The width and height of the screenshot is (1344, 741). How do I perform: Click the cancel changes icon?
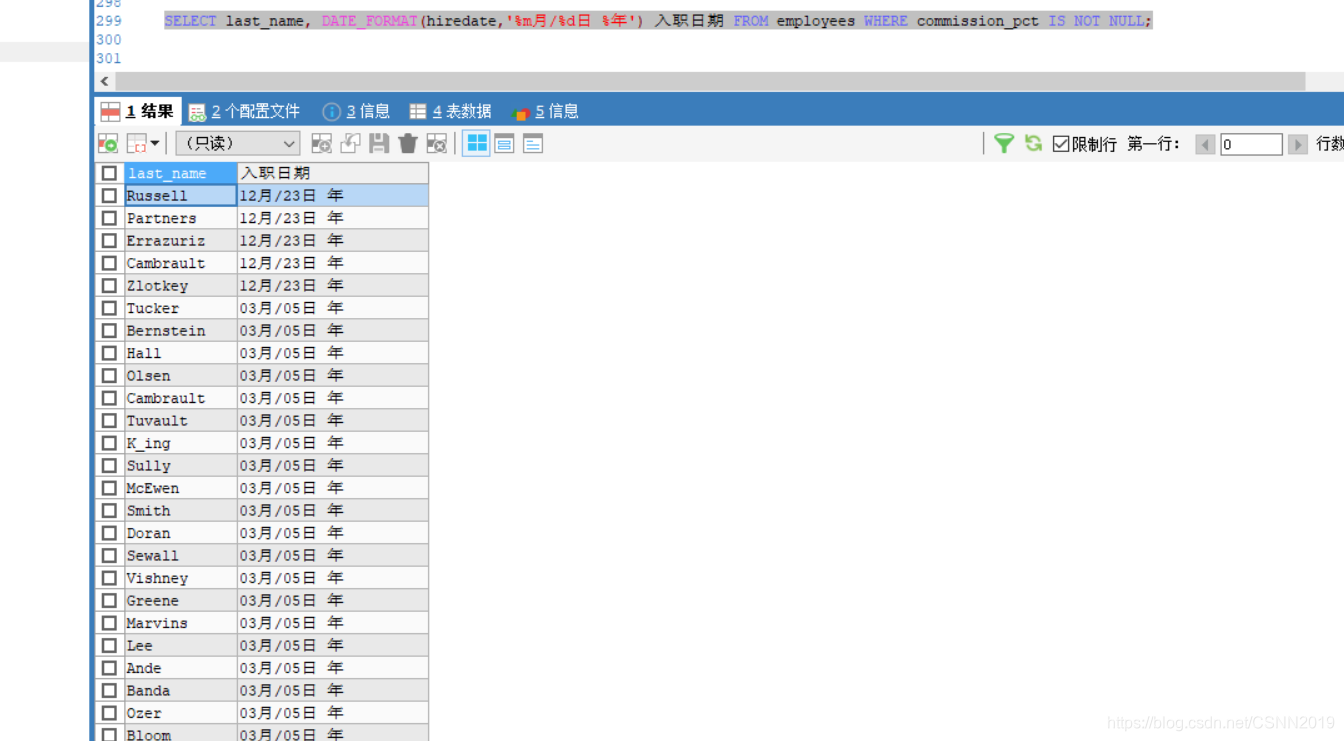click(x=436, y=144)
